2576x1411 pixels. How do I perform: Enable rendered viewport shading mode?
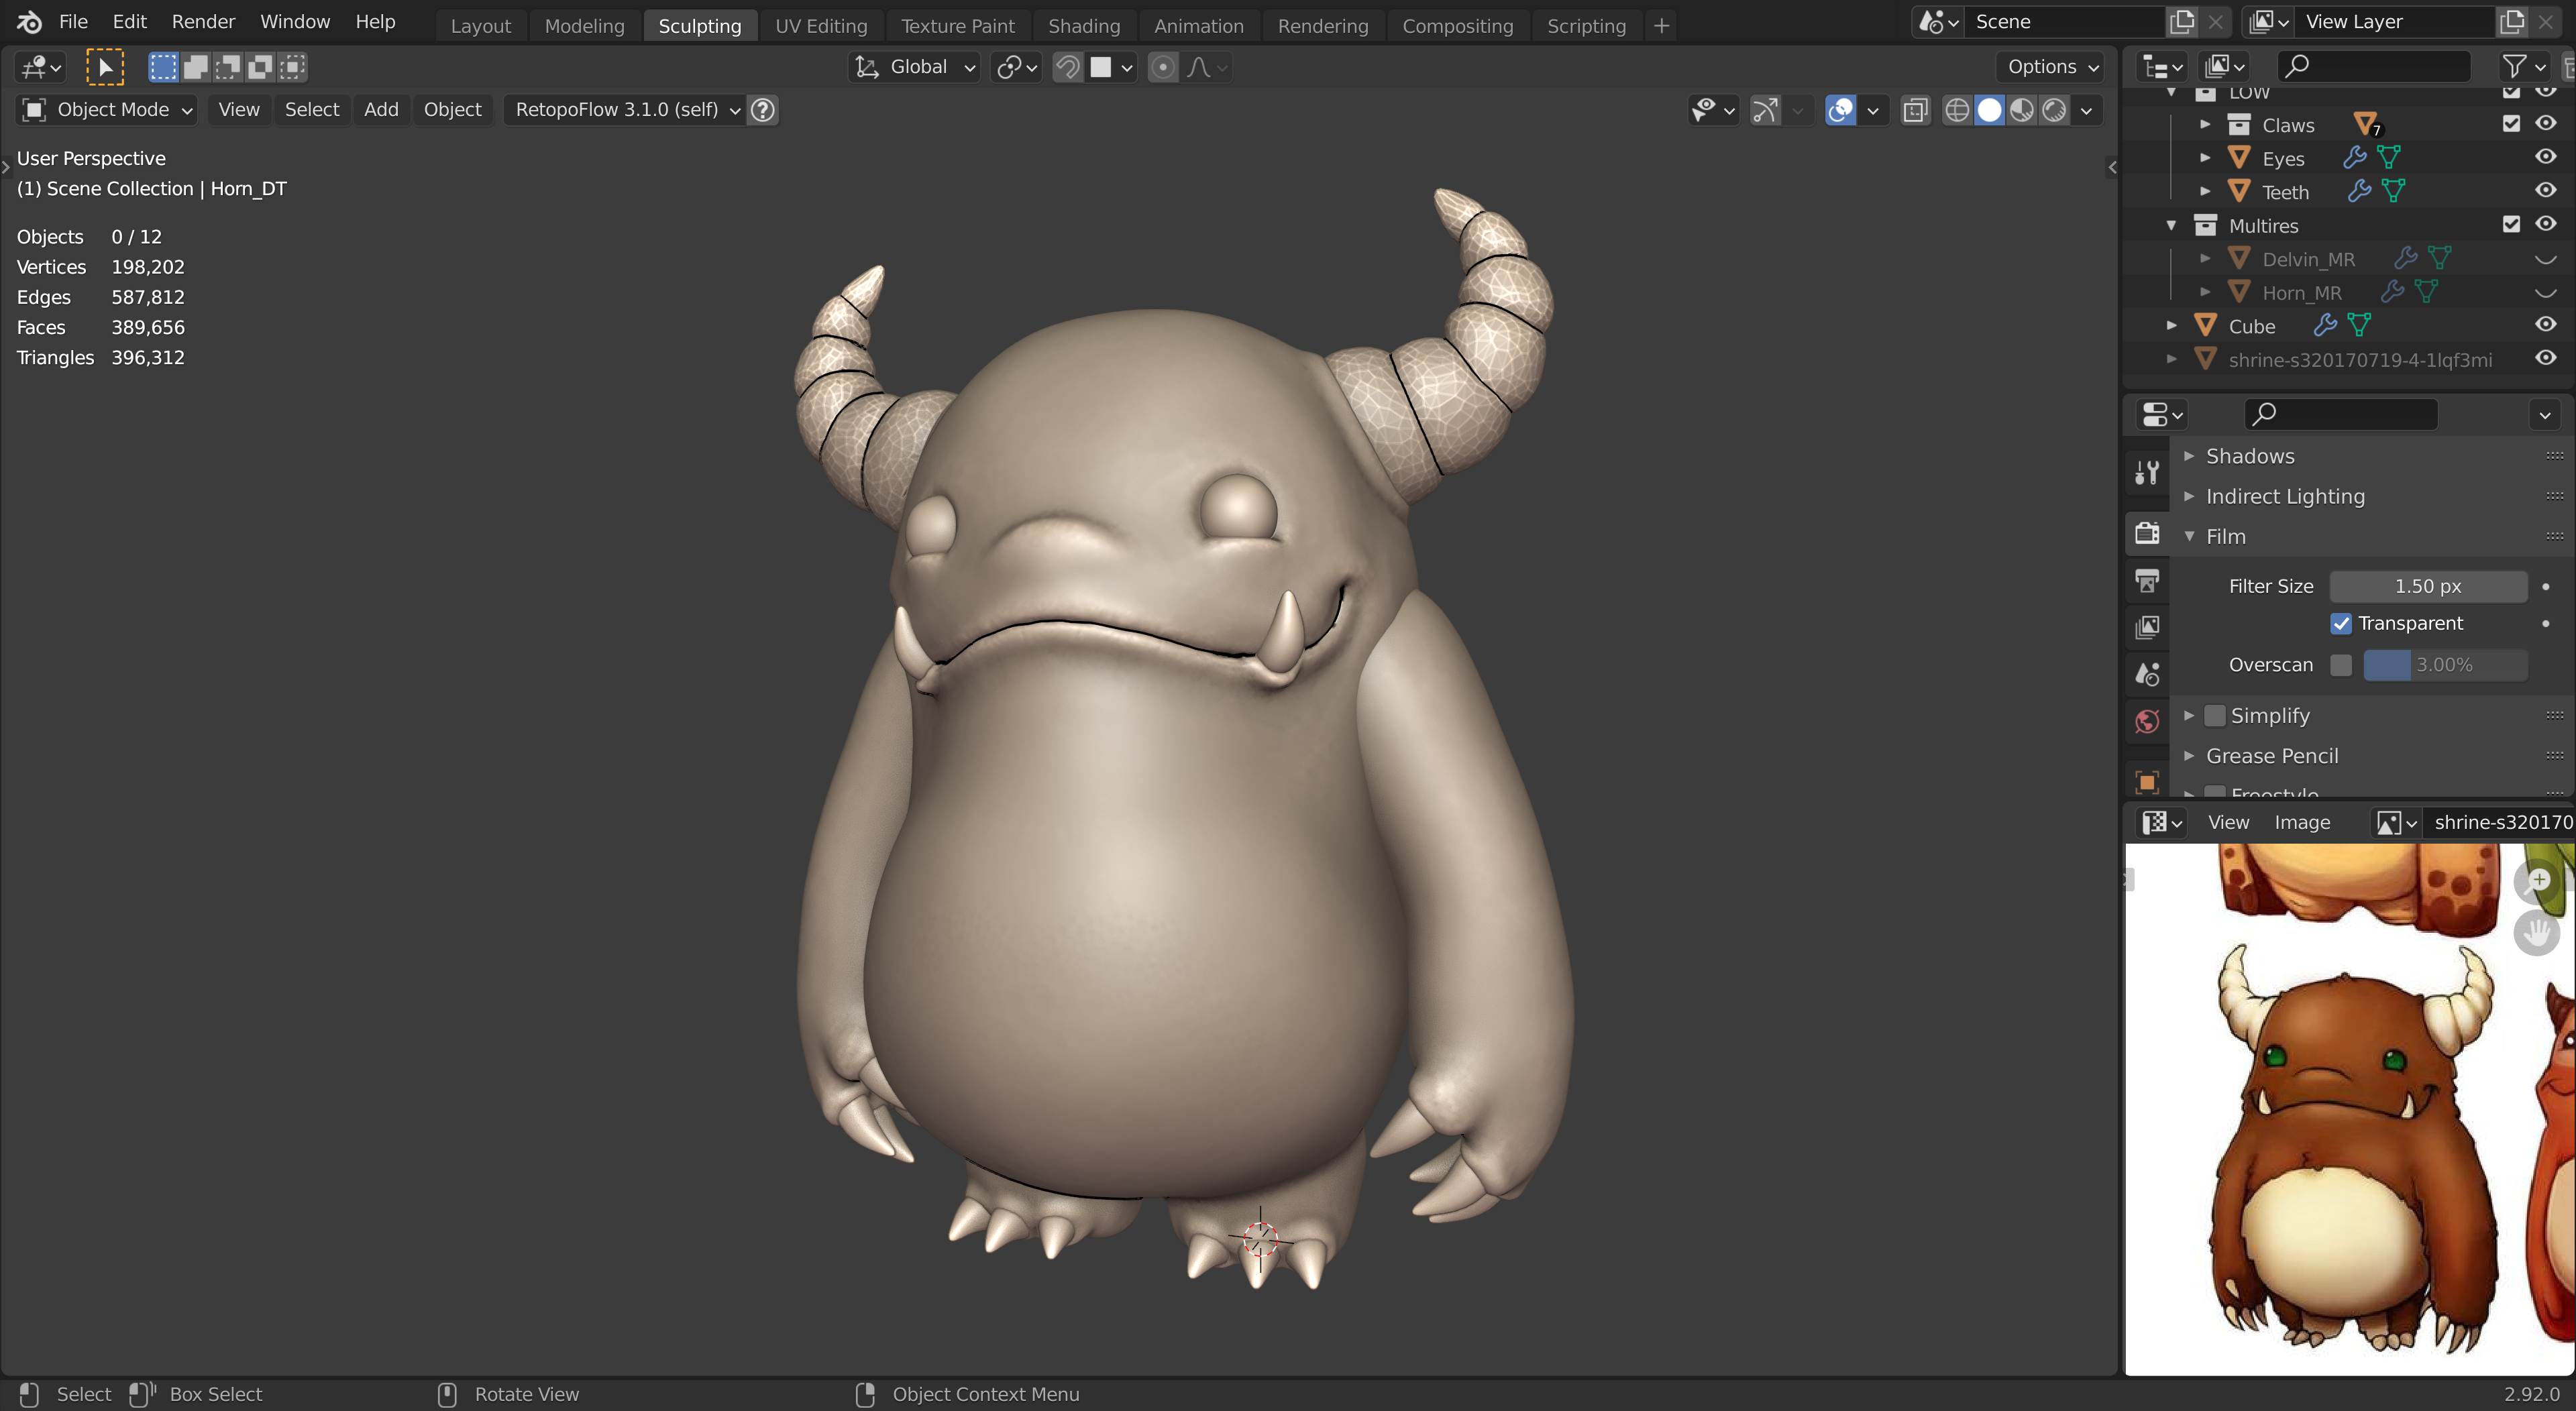click(x=2054, y=110)
